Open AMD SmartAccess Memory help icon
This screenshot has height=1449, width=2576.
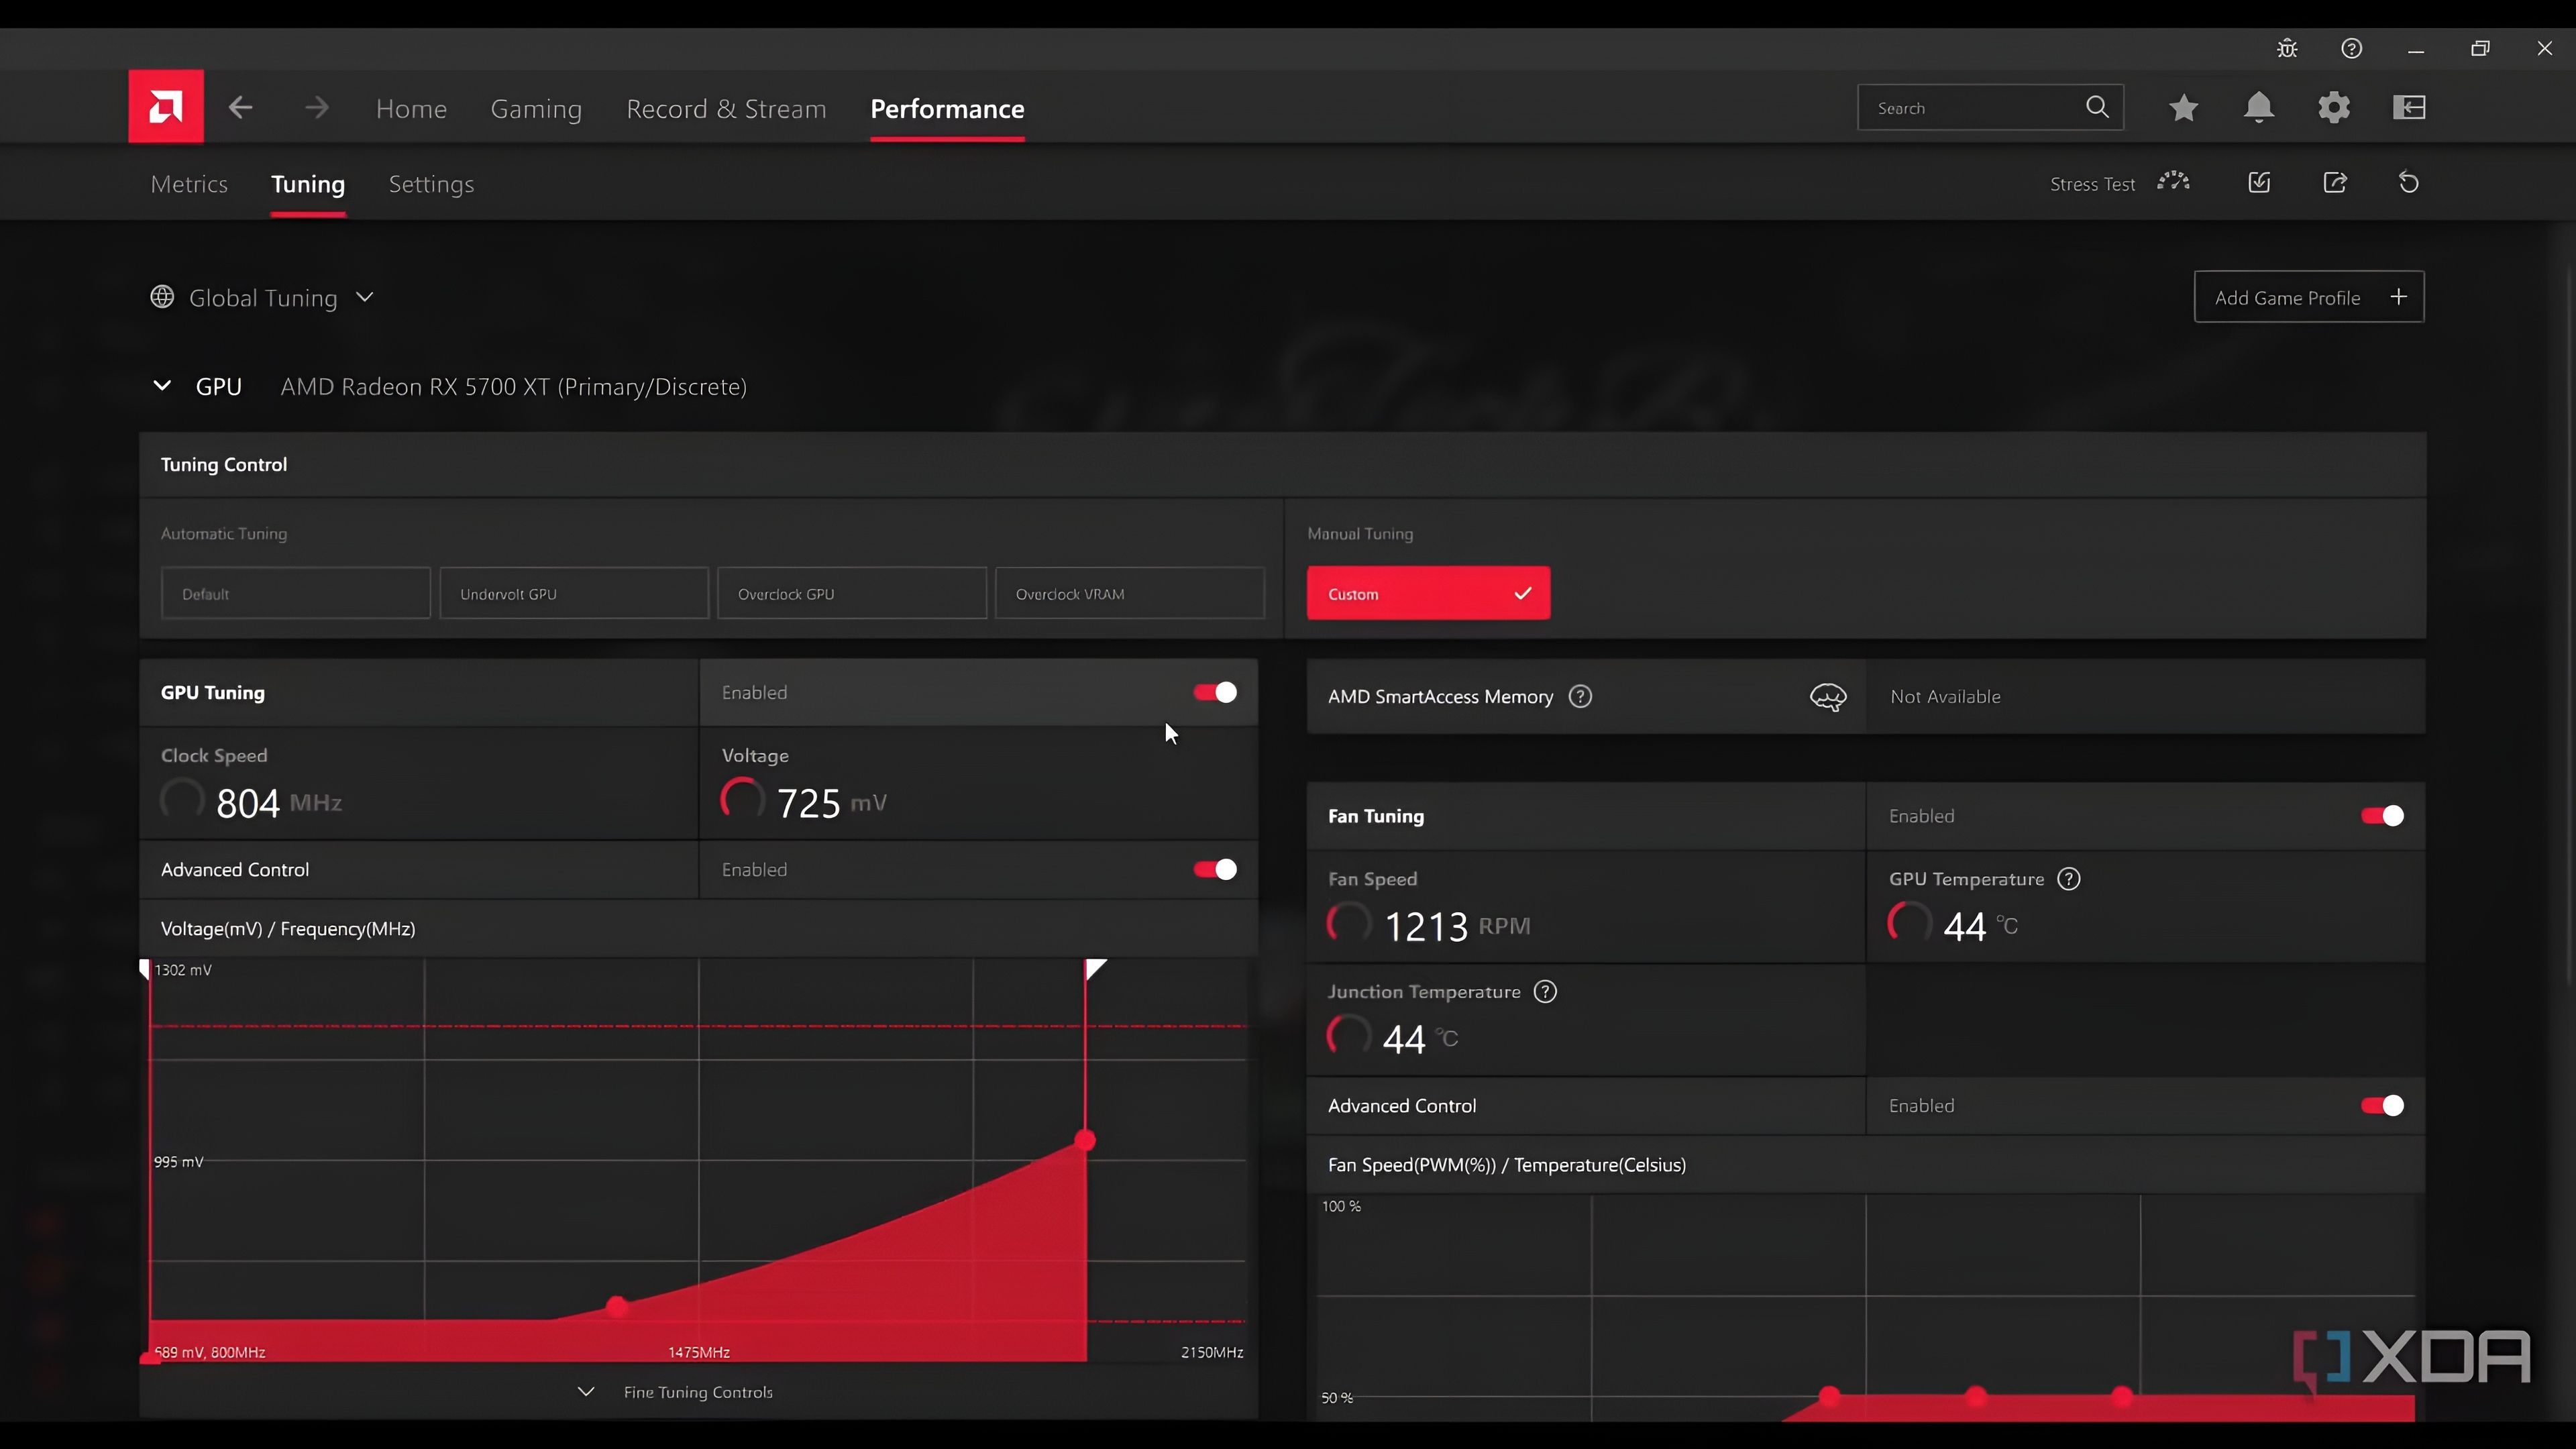(1580, 696)
